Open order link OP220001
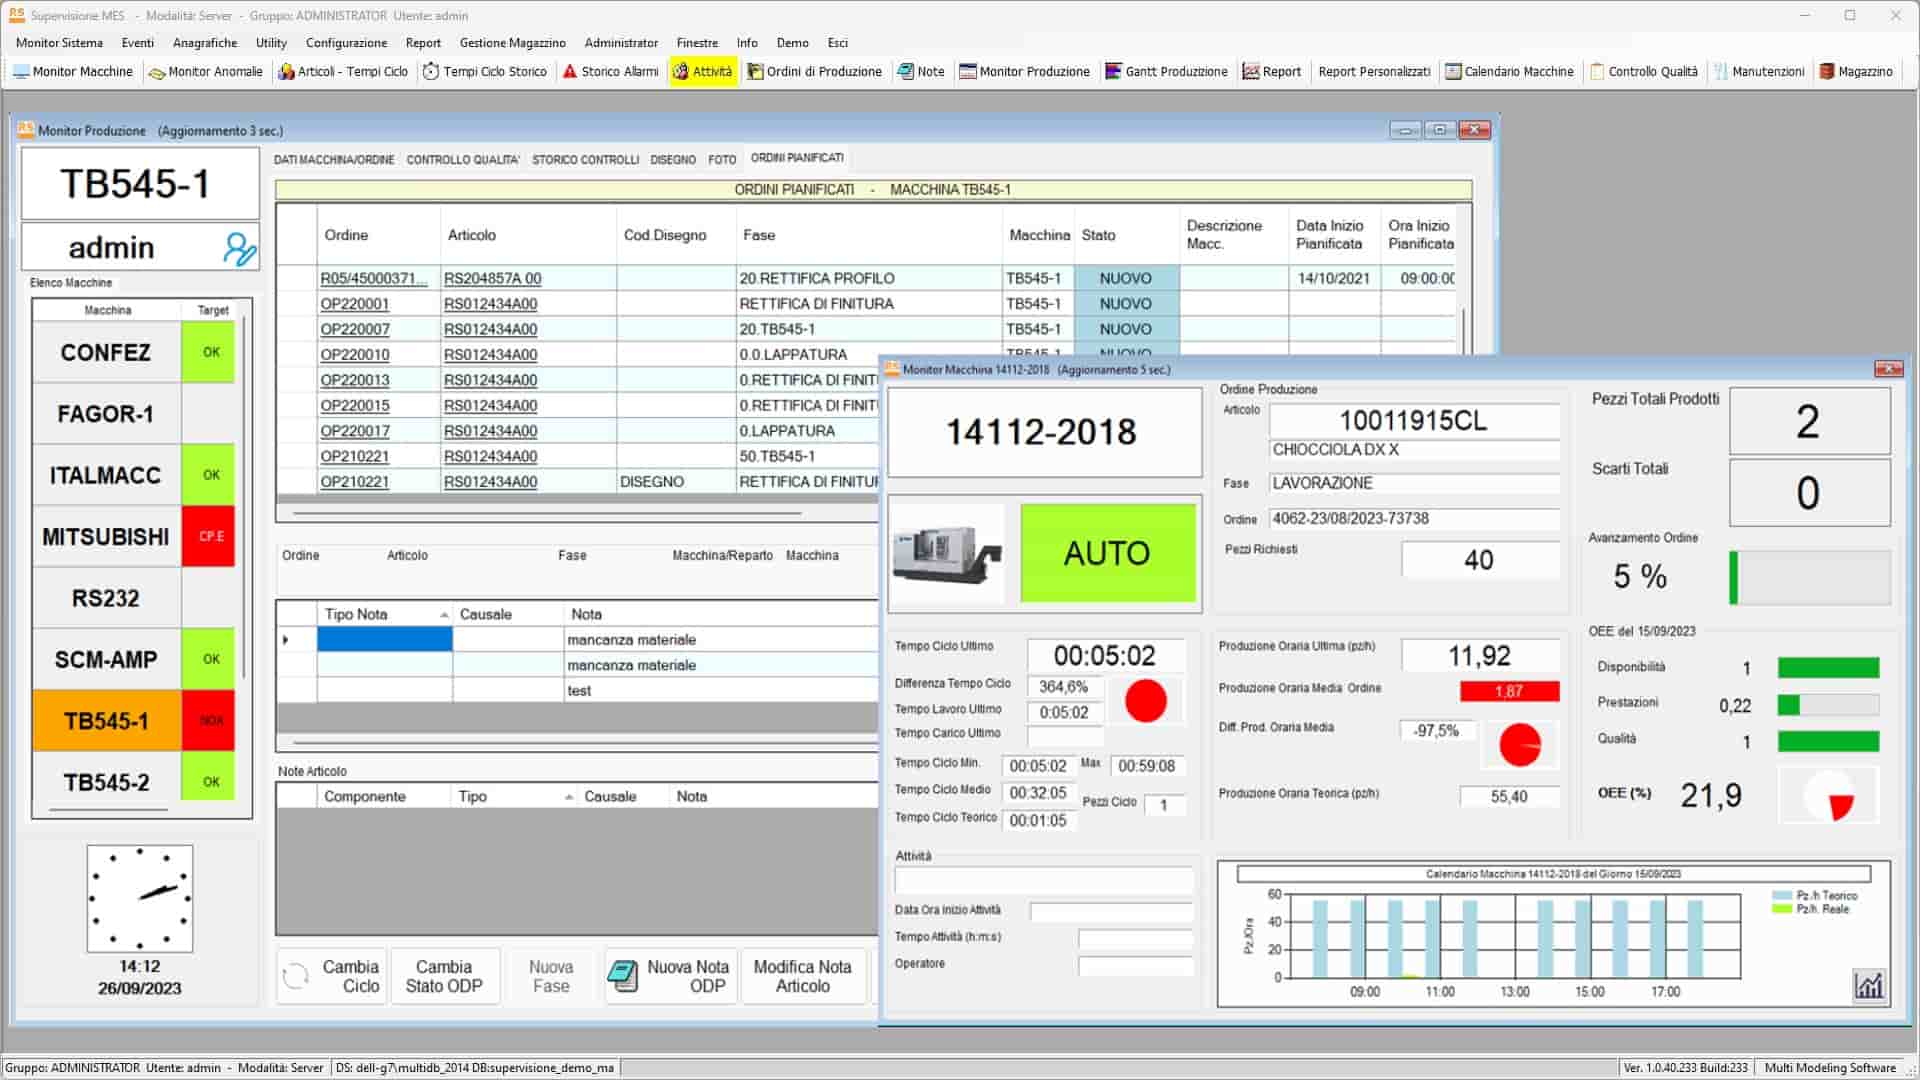The image size is (1920, 1080). tap(355, 304)
